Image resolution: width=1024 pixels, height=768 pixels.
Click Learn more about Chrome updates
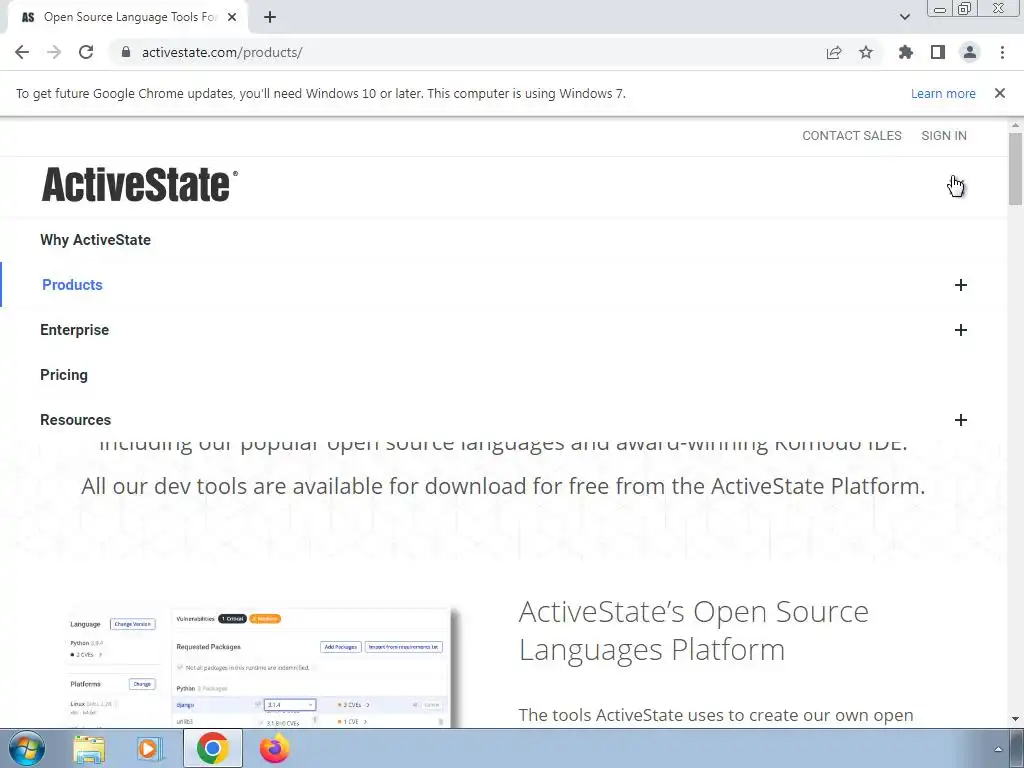click(x=943, y=93)
